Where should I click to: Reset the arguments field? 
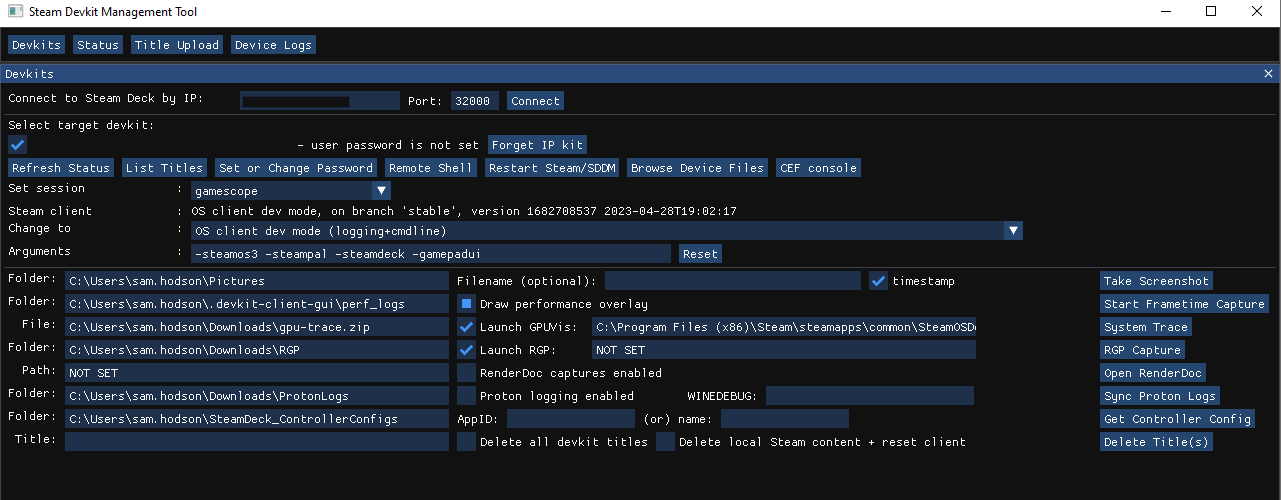click(700, 254)
